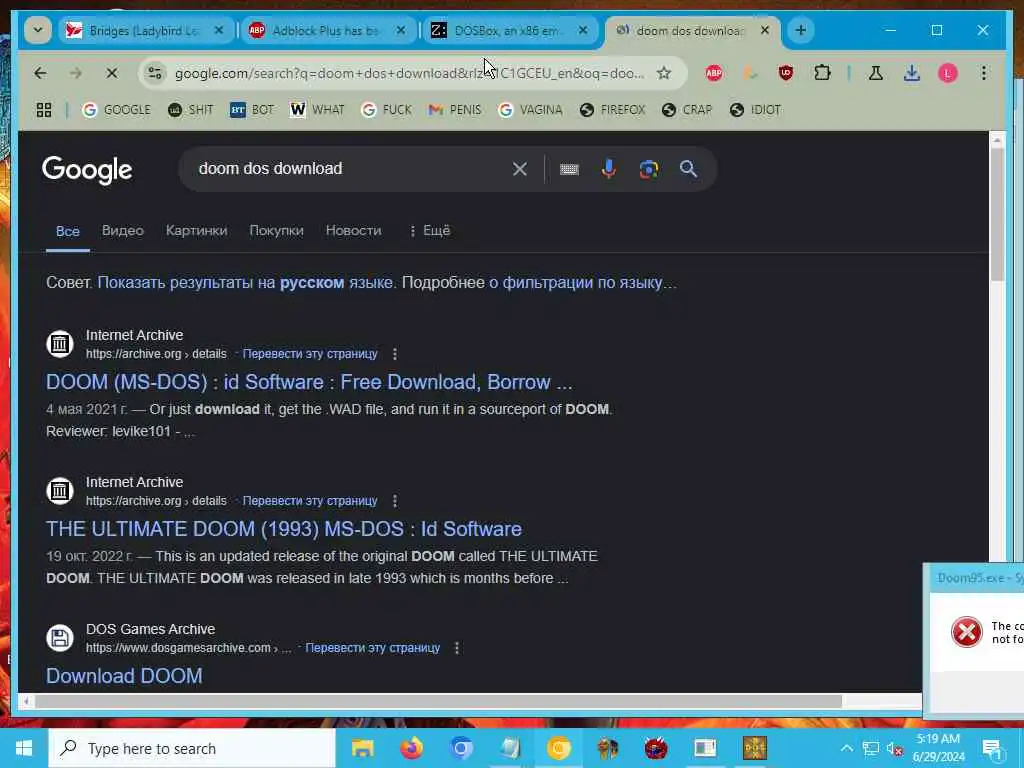Screen dimensions: 1024x768
Task: Click the horizontal page scrollbar
Action: (x=438, y=701)
